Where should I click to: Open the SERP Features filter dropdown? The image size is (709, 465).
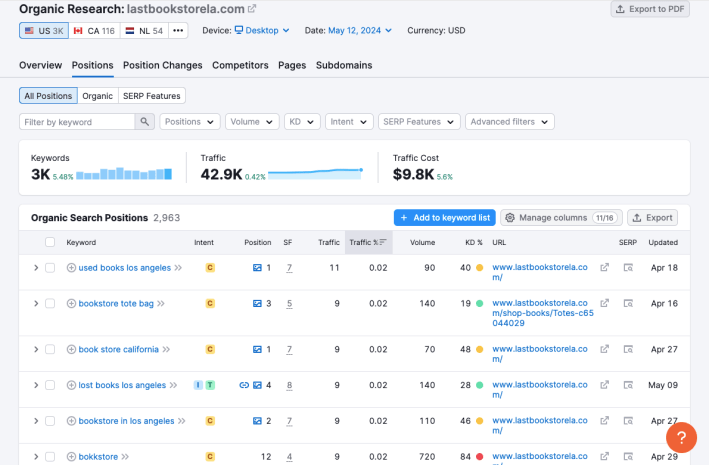pyautogui.click(x=419, y=122)
